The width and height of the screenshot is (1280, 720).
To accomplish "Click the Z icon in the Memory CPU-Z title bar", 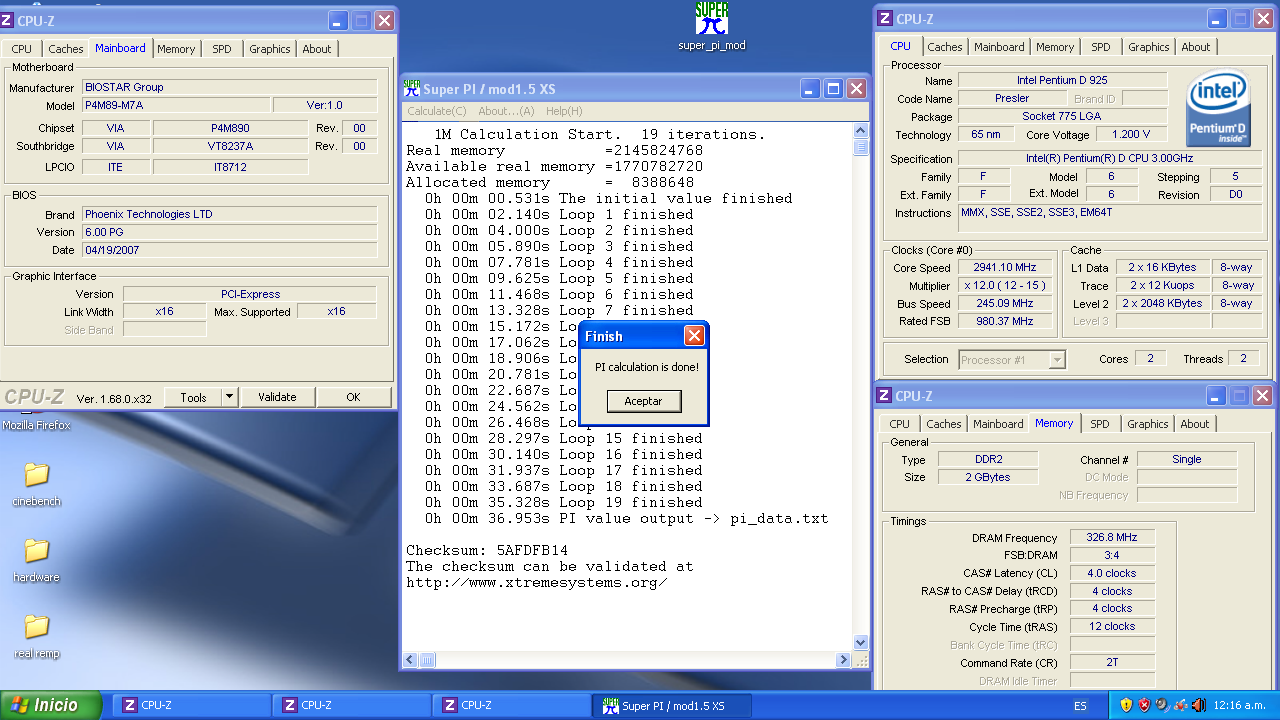I will (884, 396).
